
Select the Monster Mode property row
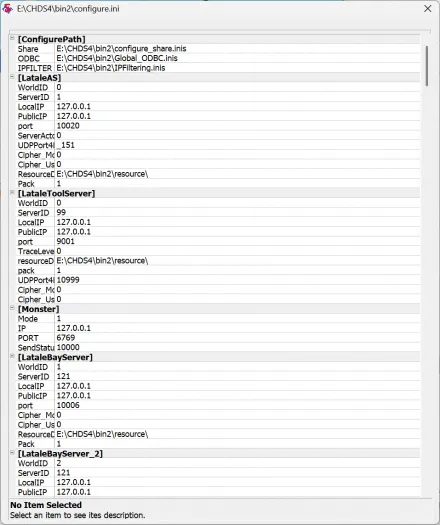pos(214,318)
